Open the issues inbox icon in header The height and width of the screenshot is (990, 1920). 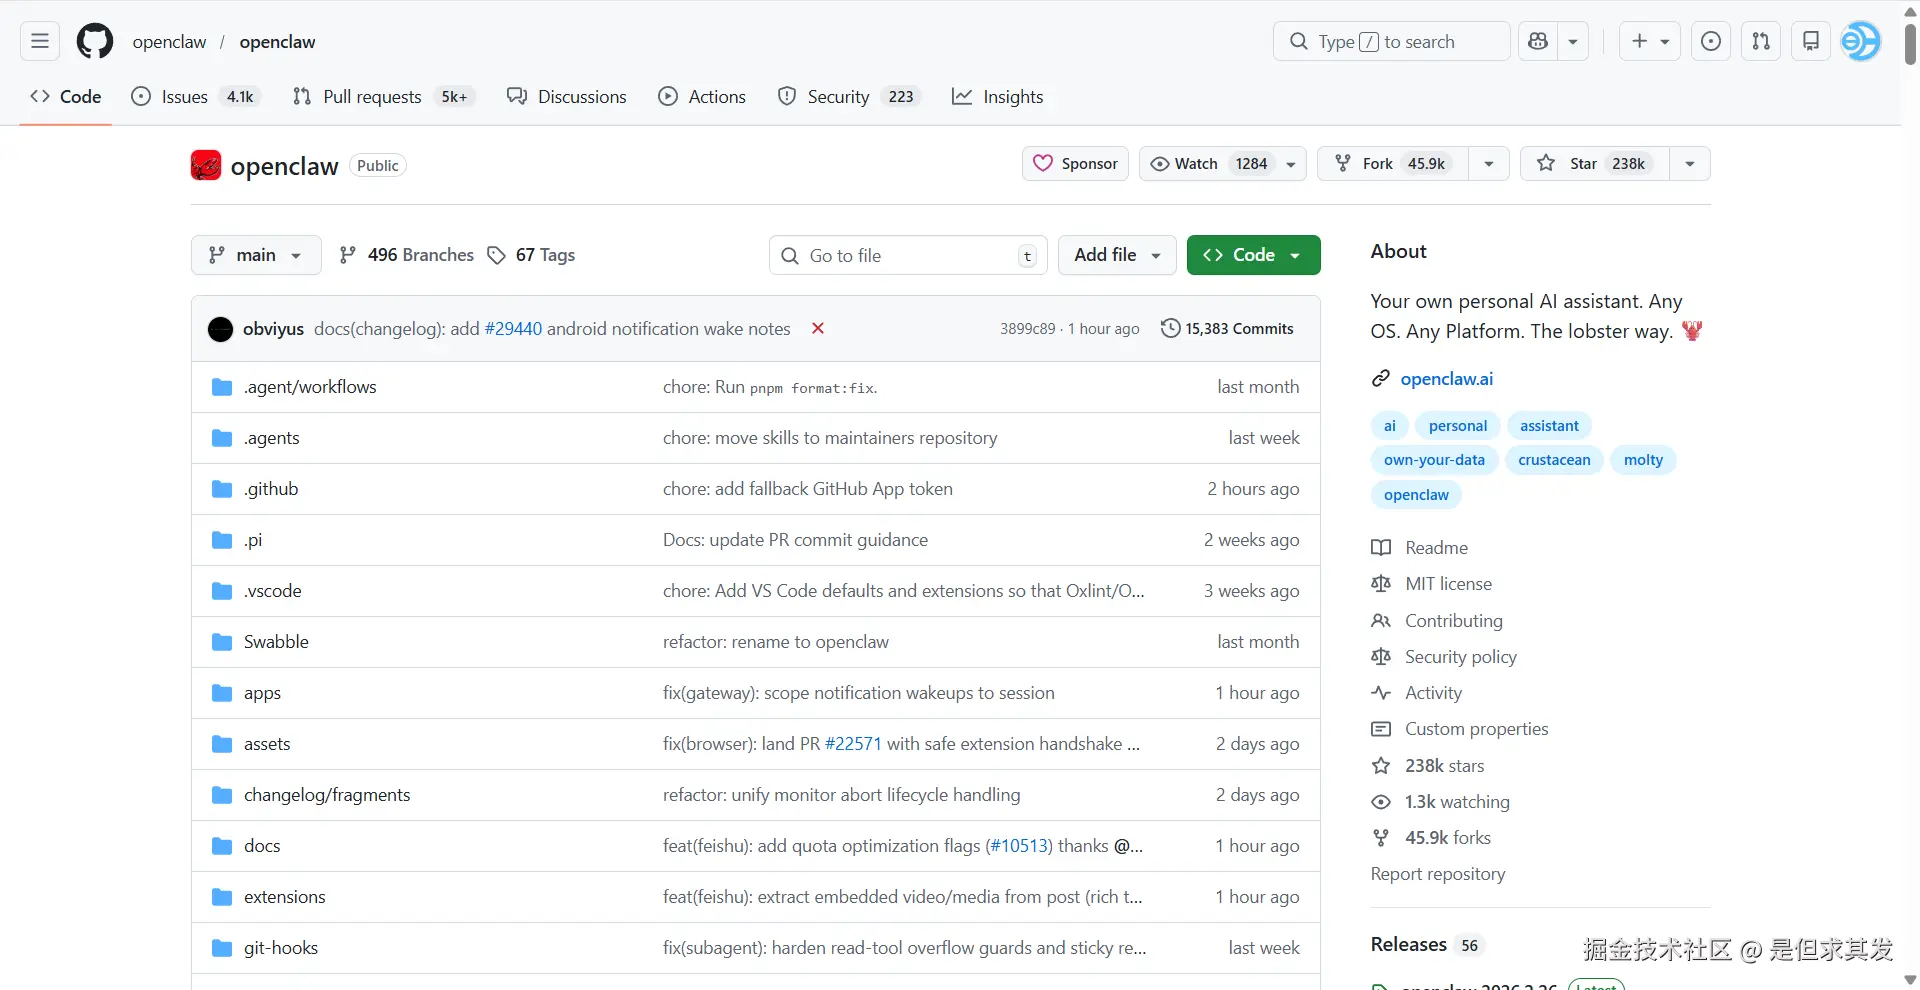(1711, 41)
